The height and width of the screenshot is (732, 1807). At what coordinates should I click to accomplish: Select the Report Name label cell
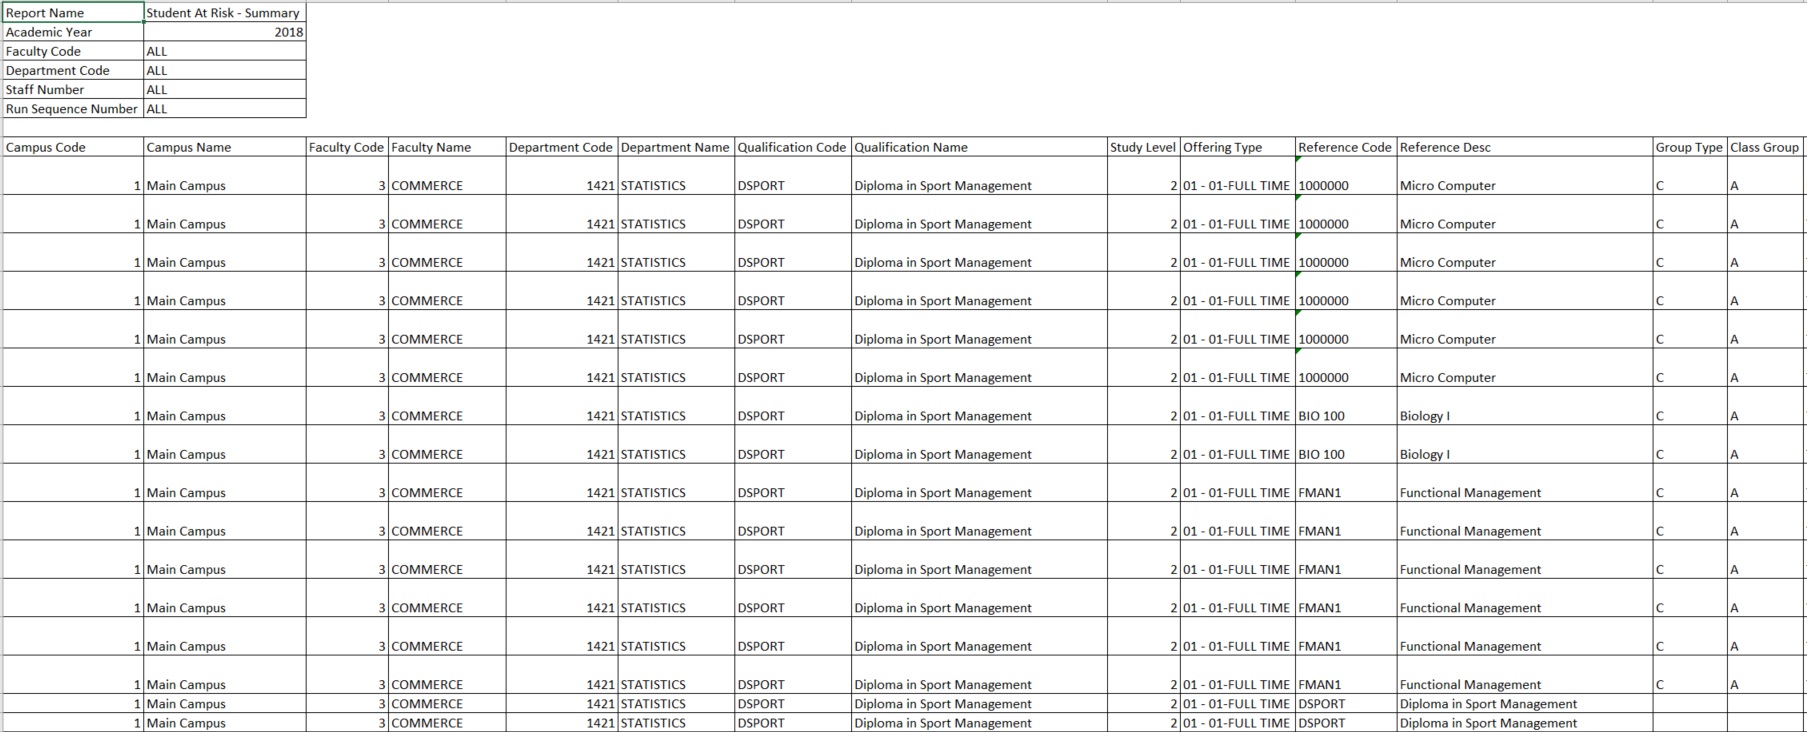tap(73, 13)
